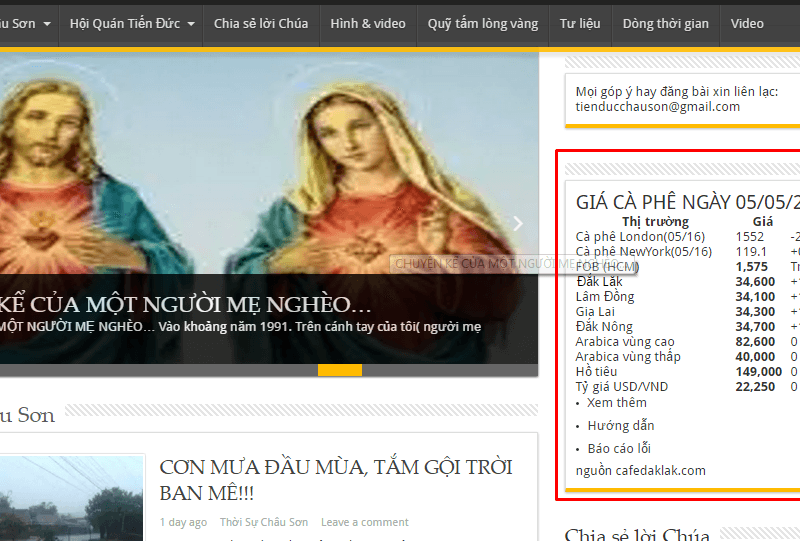Screen dimensions: 800x541
Task: Open the Thời Sự Châu Sơn category link
Action: coord(264,522)
